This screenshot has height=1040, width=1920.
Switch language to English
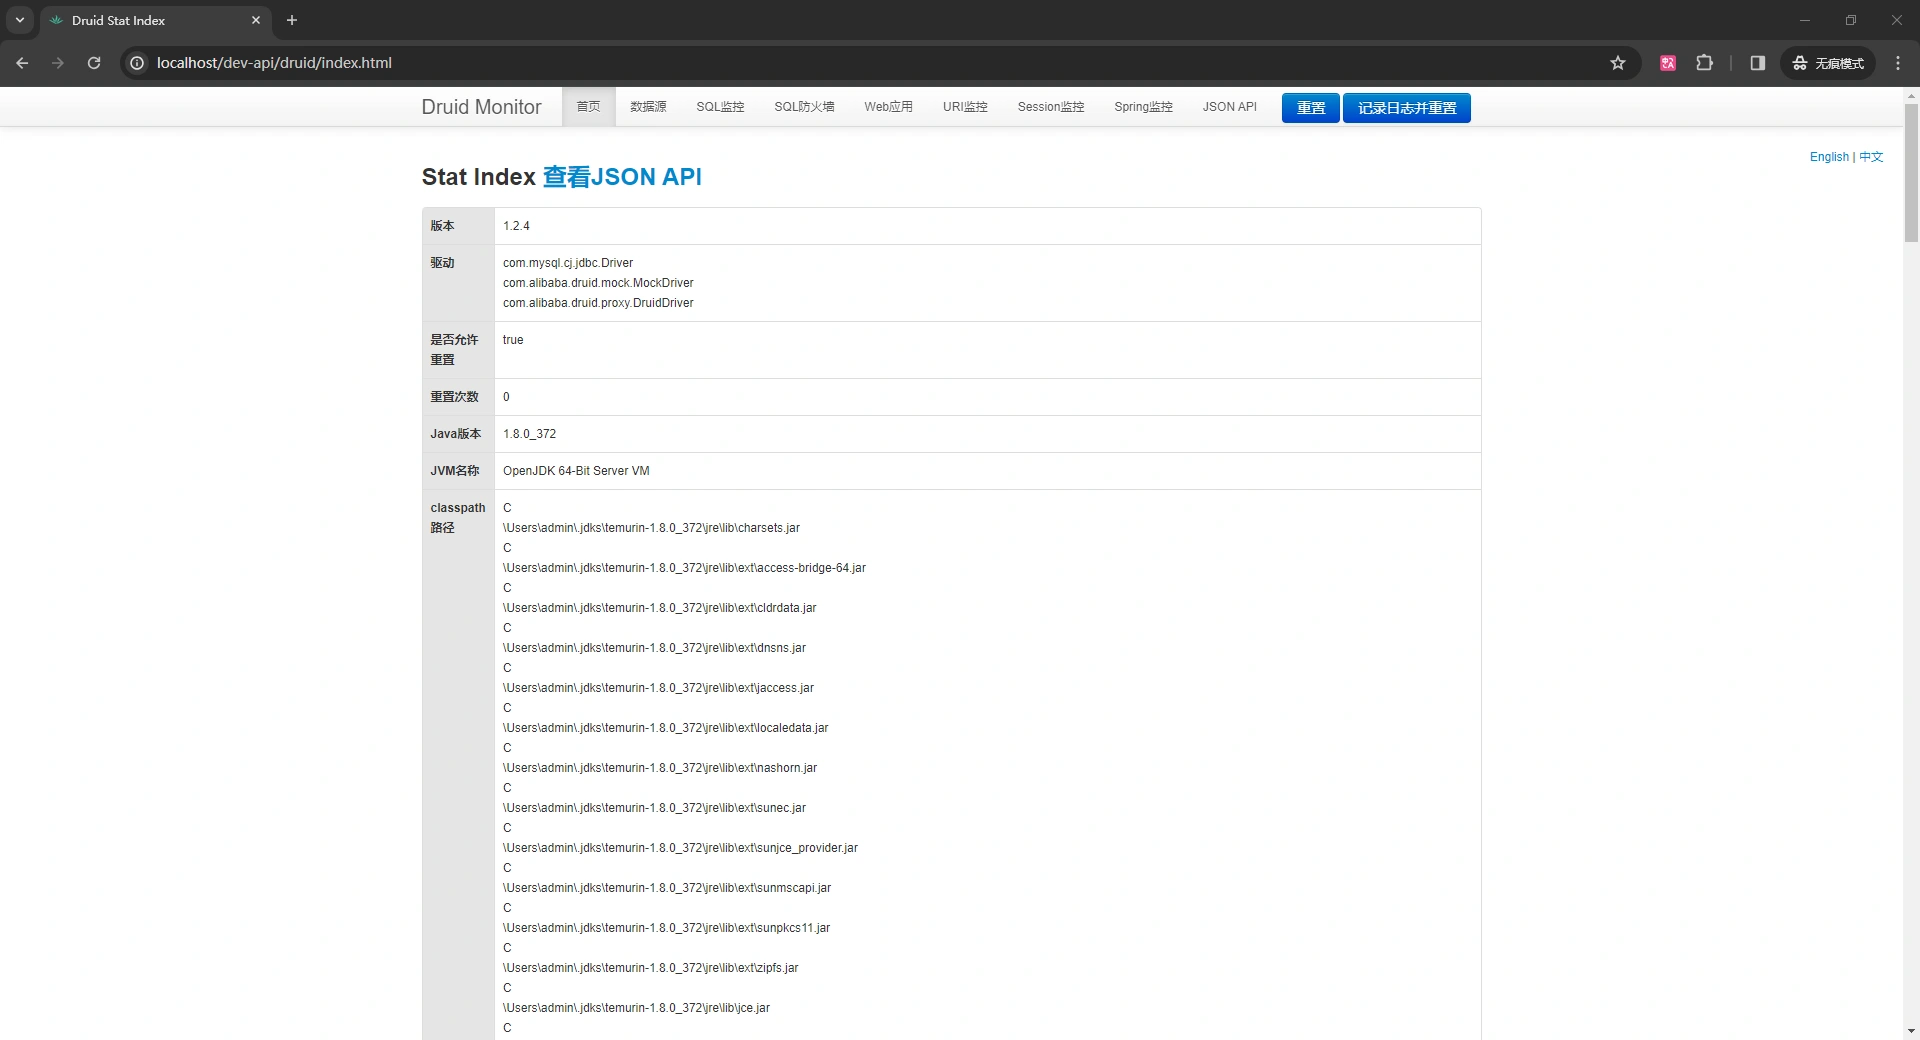pos(1828,157)
